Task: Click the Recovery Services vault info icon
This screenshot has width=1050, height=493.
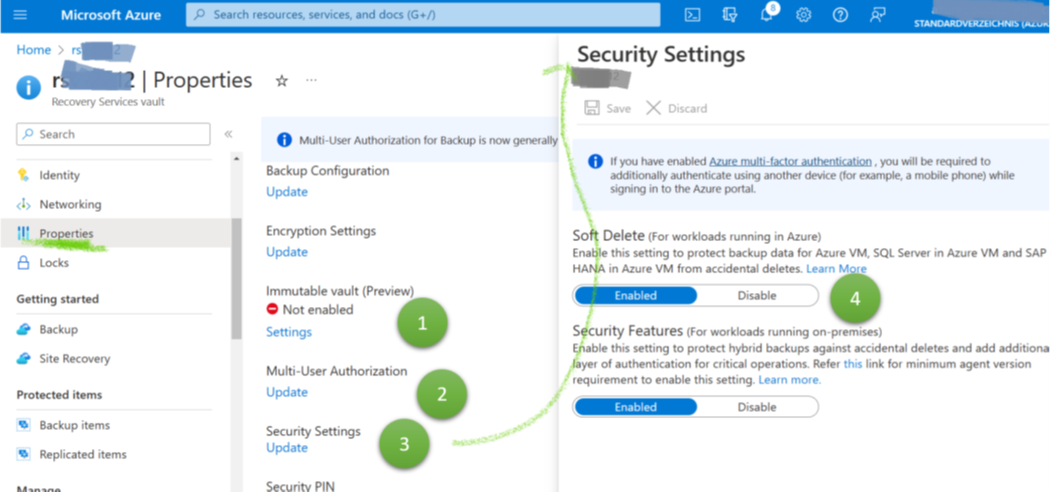Action: coord(28,88)
